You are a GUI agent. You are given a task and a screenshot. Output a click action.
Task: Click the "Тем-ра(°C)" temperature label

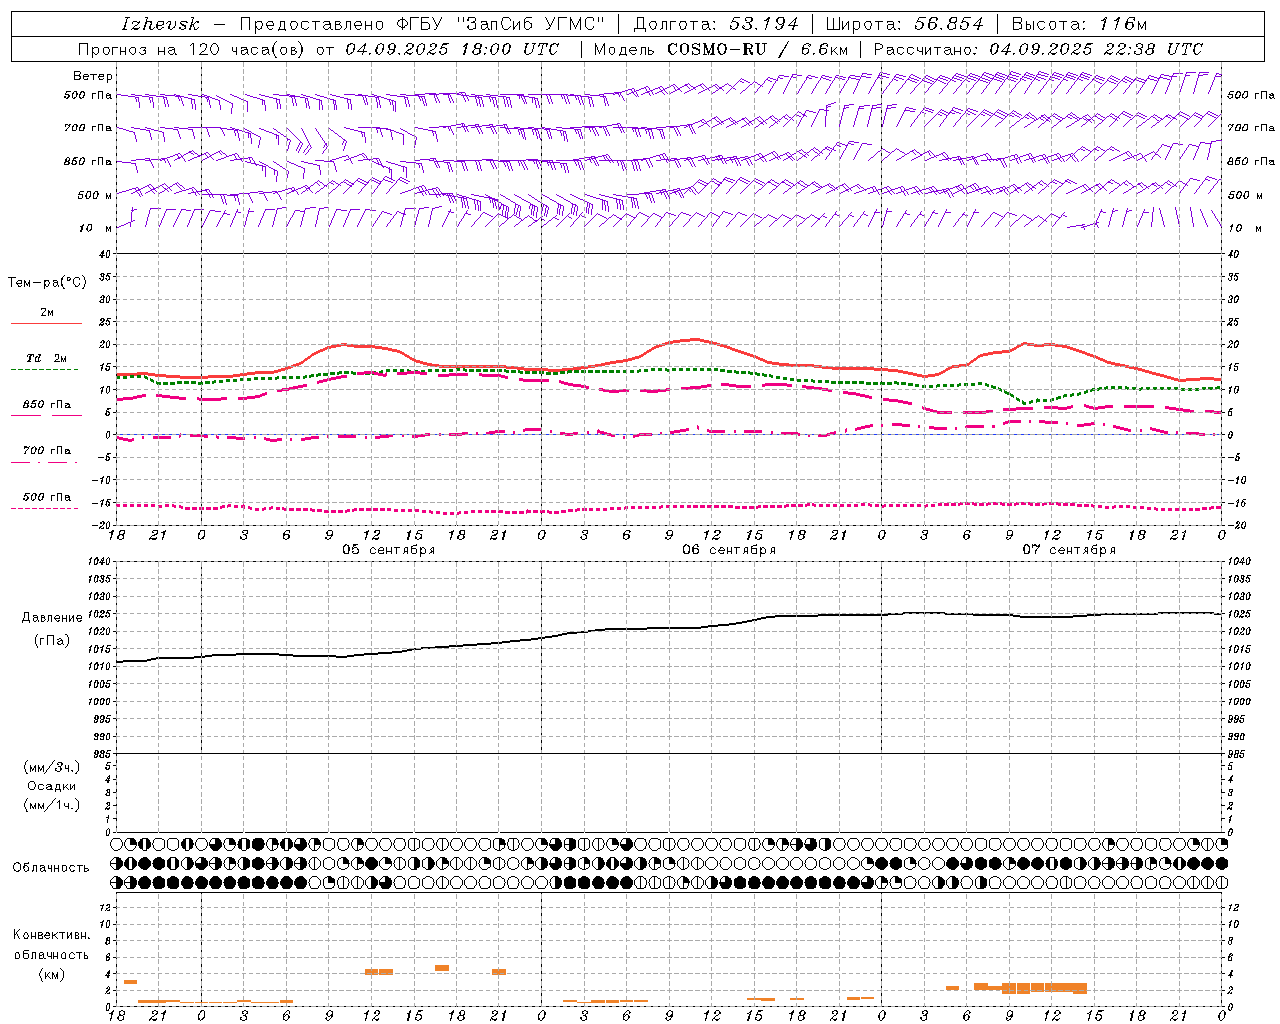(x=47, y=283)
